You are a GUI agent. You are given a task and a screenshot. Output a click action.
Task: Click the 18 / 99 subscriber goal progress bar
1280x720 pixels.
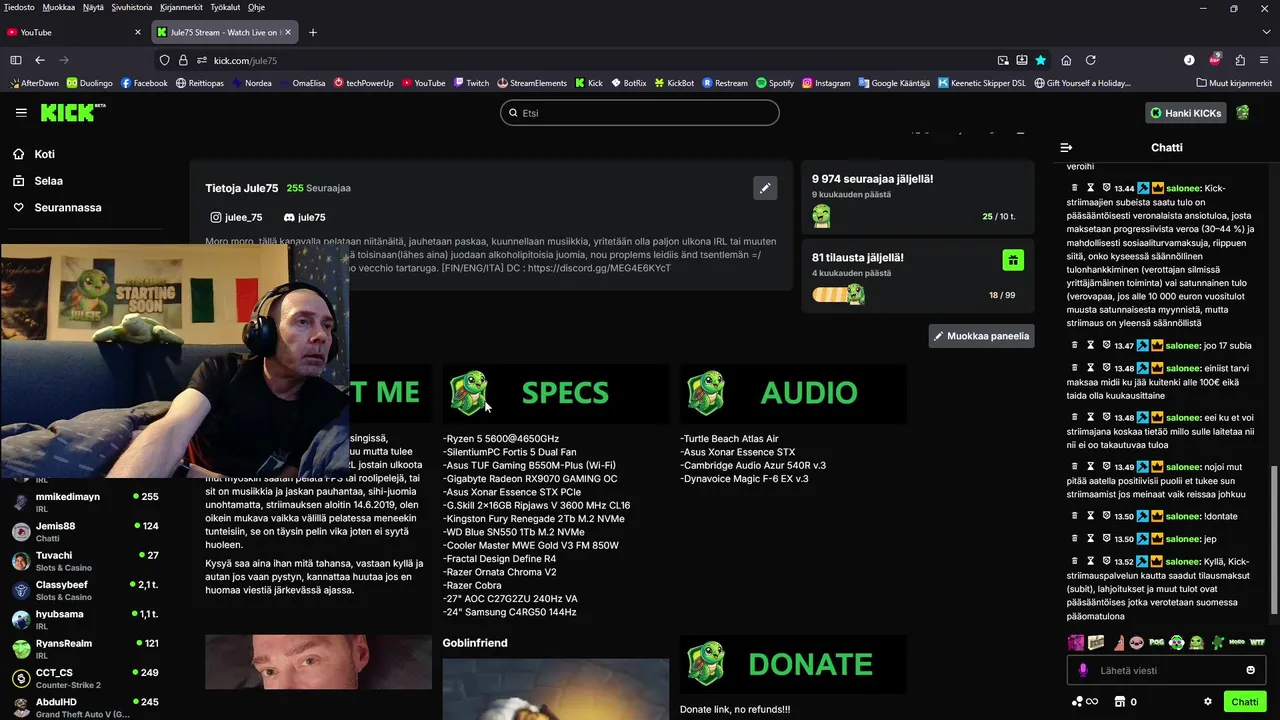click(x=839, y=295)
